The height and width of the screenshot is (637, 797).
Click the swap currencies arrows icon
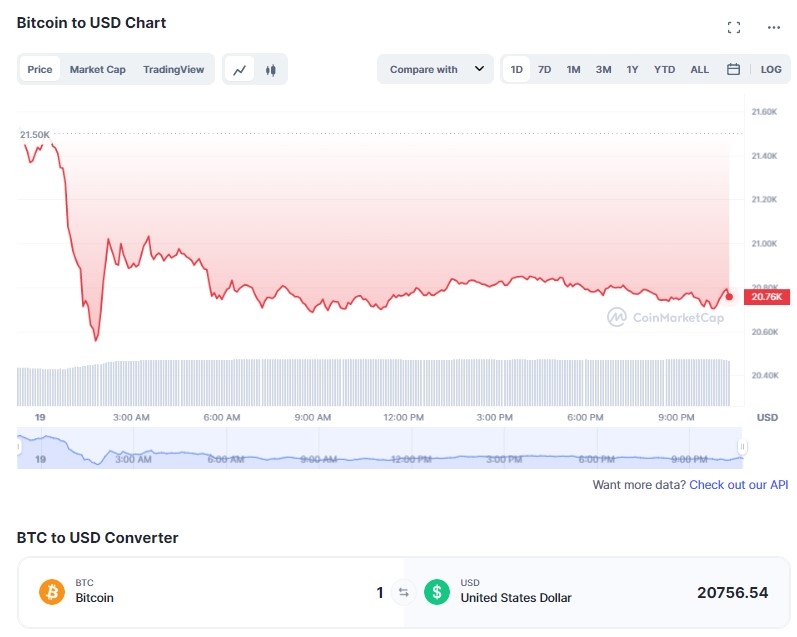click(404, 592)
